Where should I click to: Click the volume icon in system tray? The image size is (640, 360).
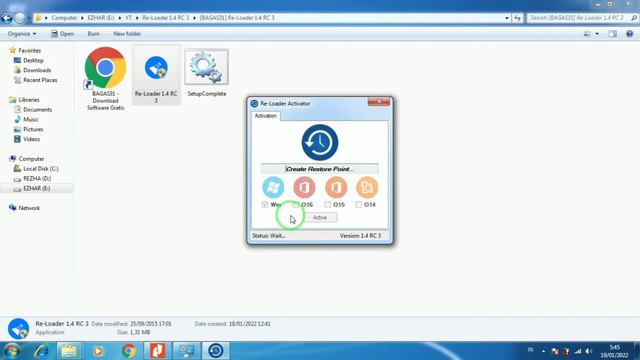tap(589, 351)
